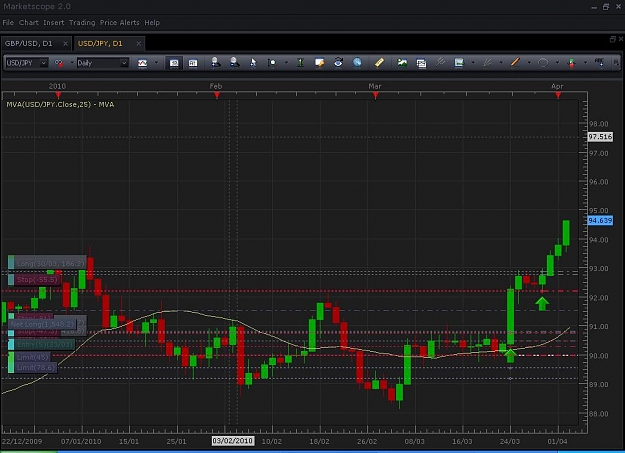The image size is (625, 453).
Task: Click the MVA(USD/JPY.Close,25) indicator label
Action: coord(60,104)
